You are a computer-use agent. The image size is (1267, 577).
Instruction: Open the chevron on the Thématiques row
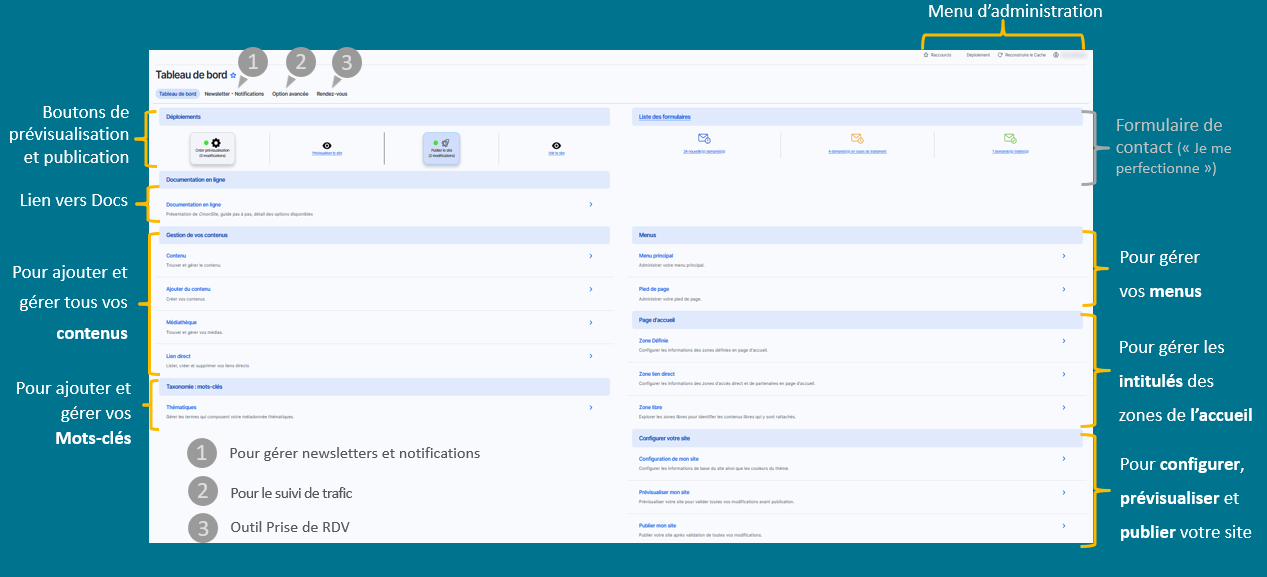coord(590,408)
